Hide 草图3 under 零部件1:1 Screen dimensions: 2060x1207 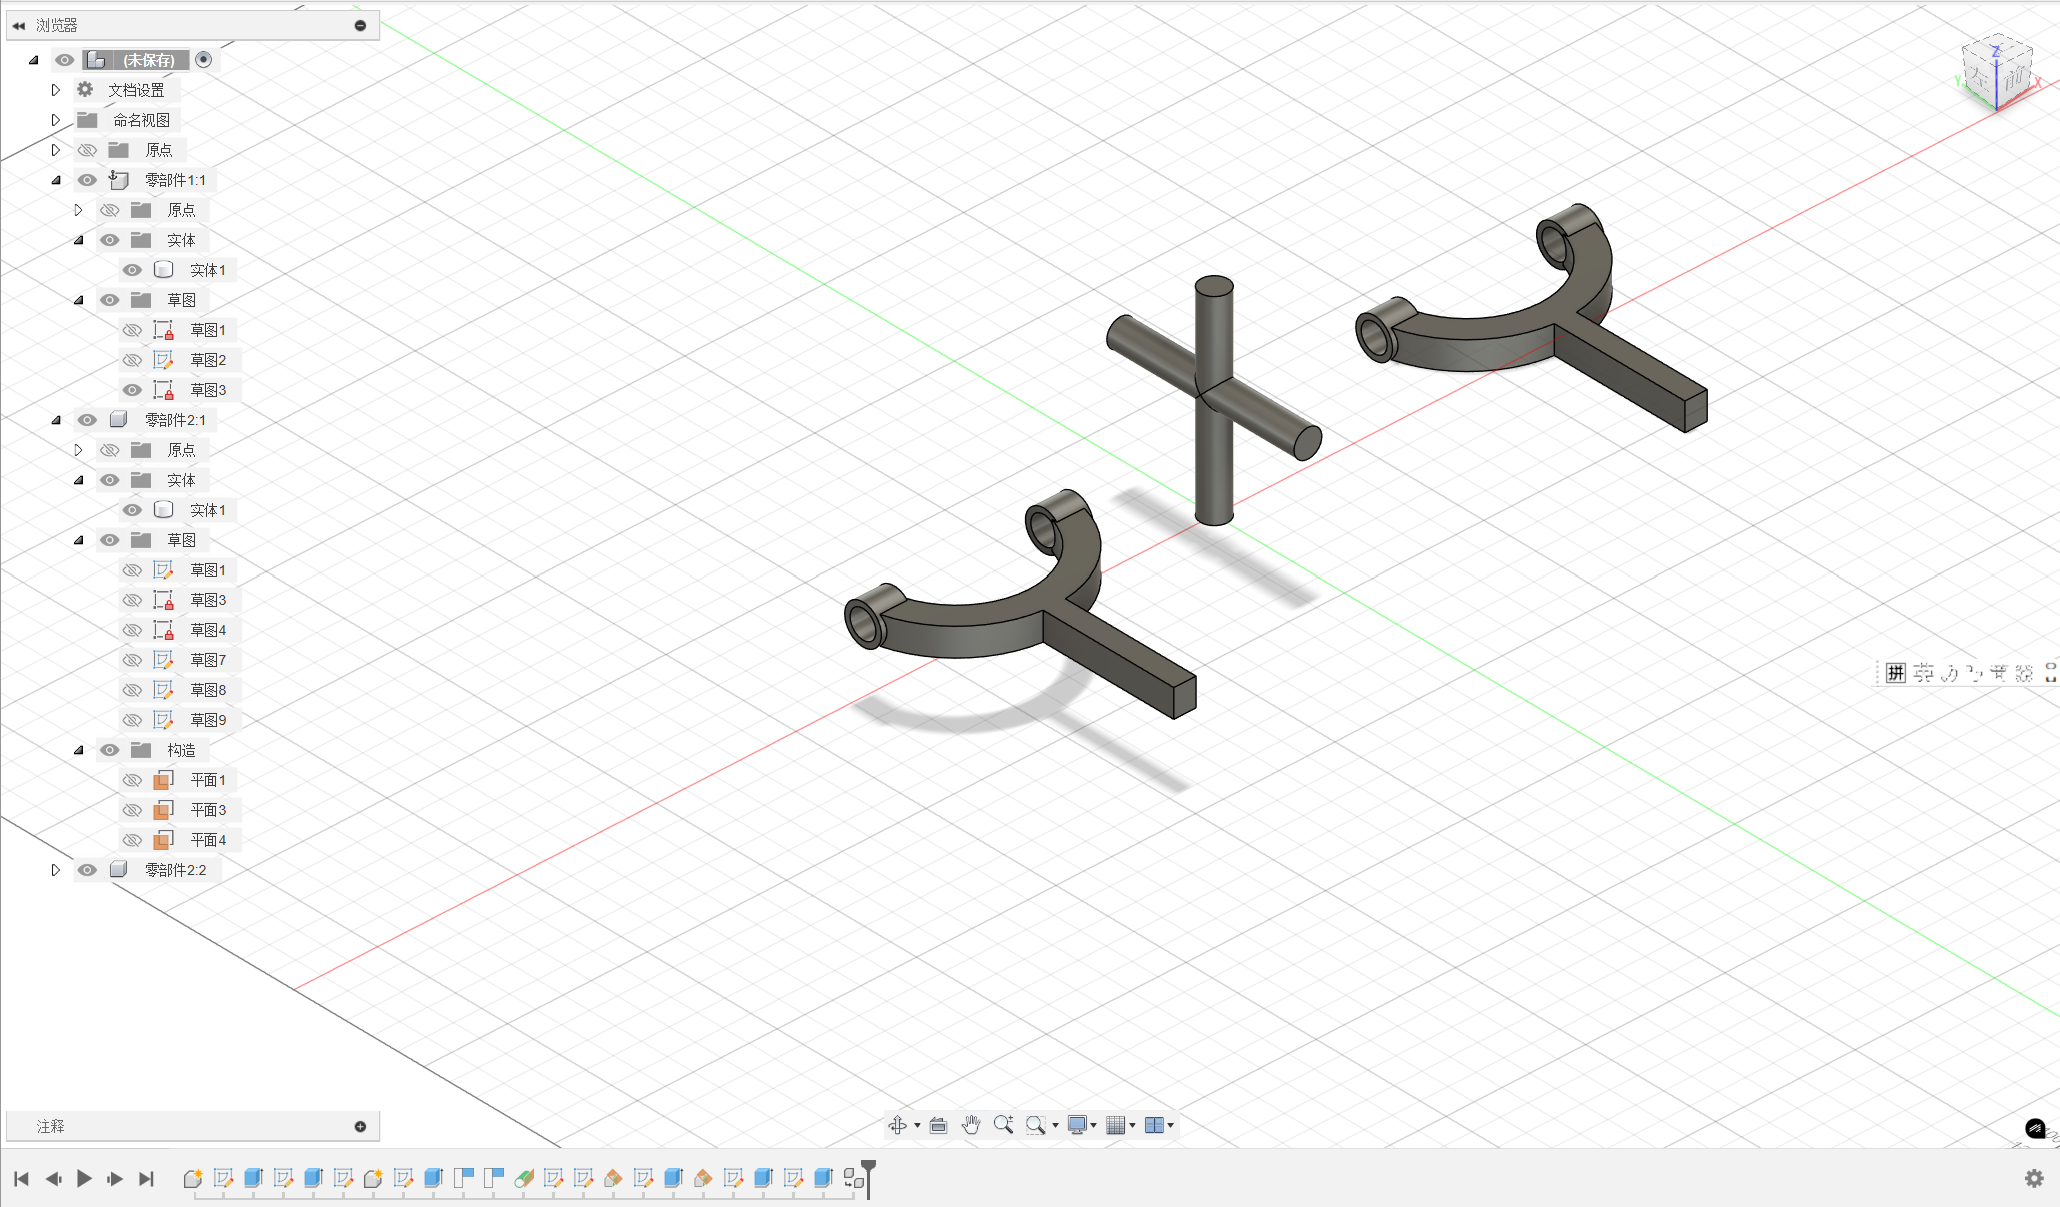(x=132, y=390)
